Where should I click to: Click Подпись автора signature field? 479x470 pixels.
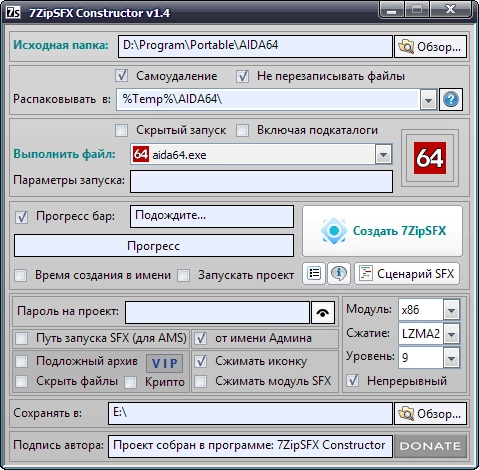(x=250, y=446)
